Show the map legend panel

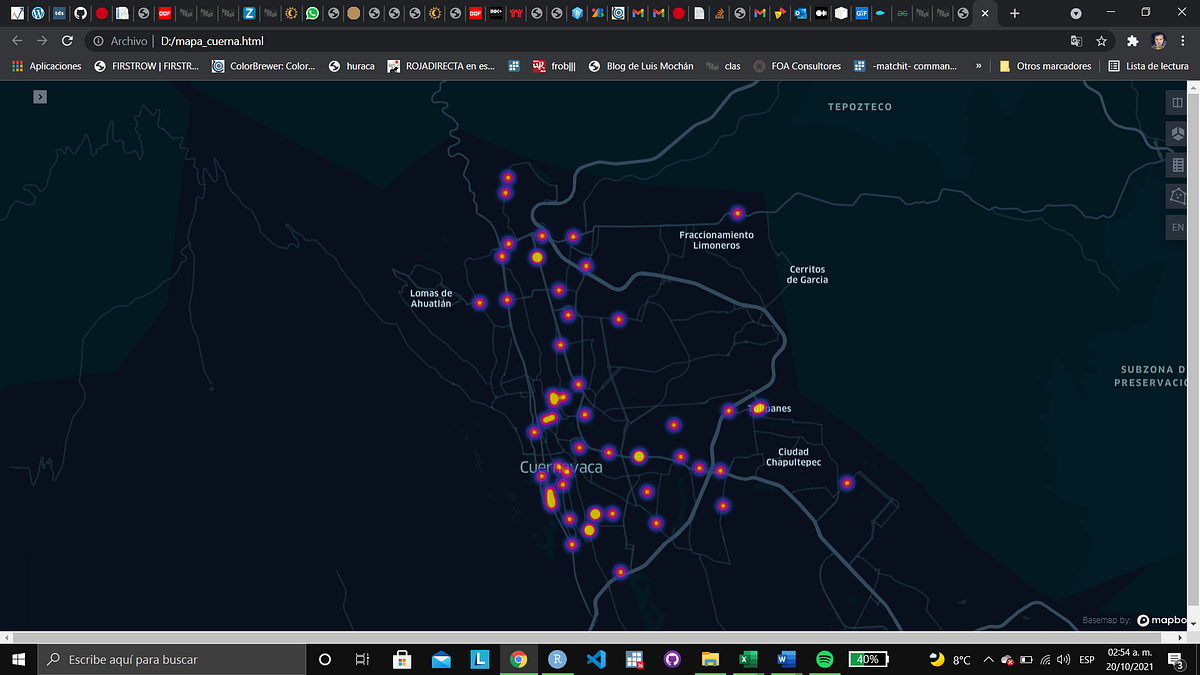click(1176, 165)
